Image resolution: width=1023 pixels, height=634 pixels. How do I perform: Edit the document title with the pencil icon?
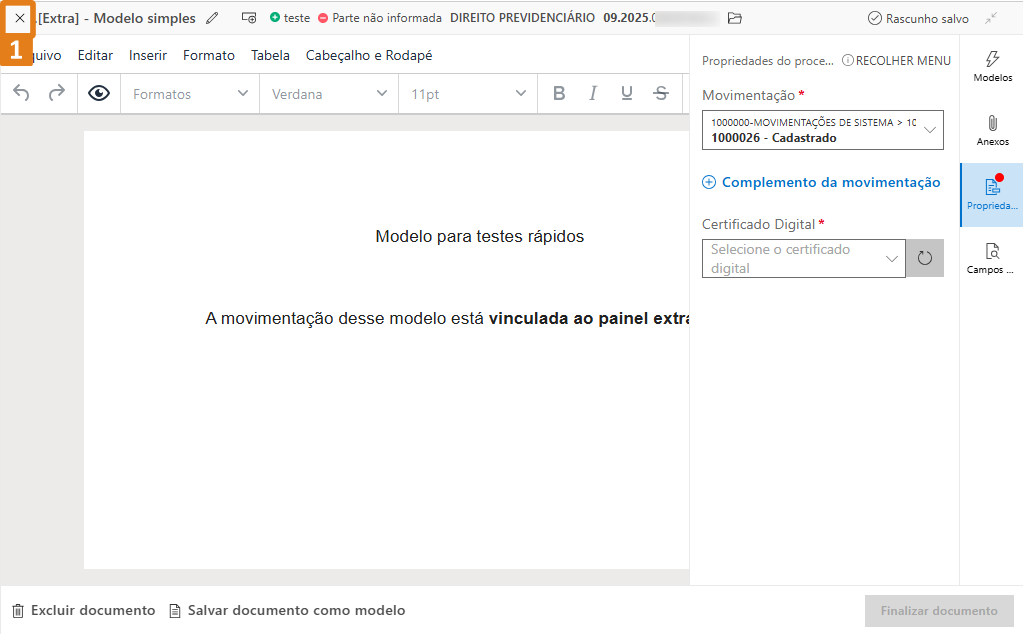click(x=211, y=17)
